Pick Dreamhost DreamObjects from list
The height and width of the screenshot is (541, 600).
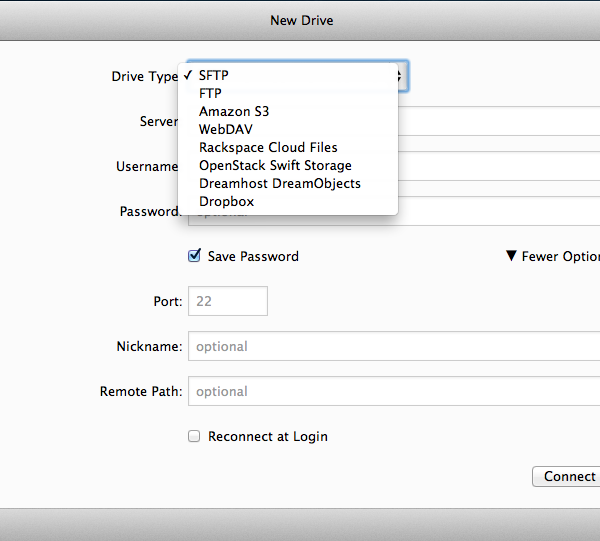click(x=279, y=183)
